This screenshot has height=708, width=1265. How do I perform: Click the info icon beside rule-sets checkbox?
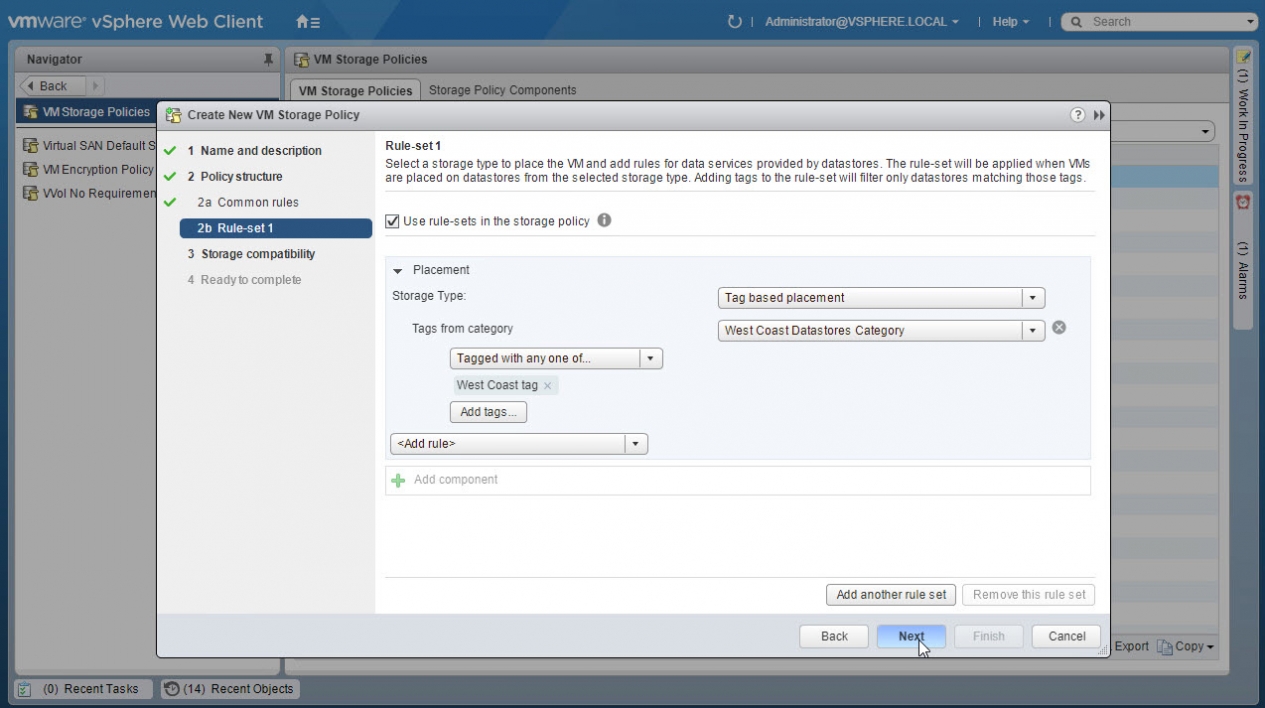[x=604, y=220]
